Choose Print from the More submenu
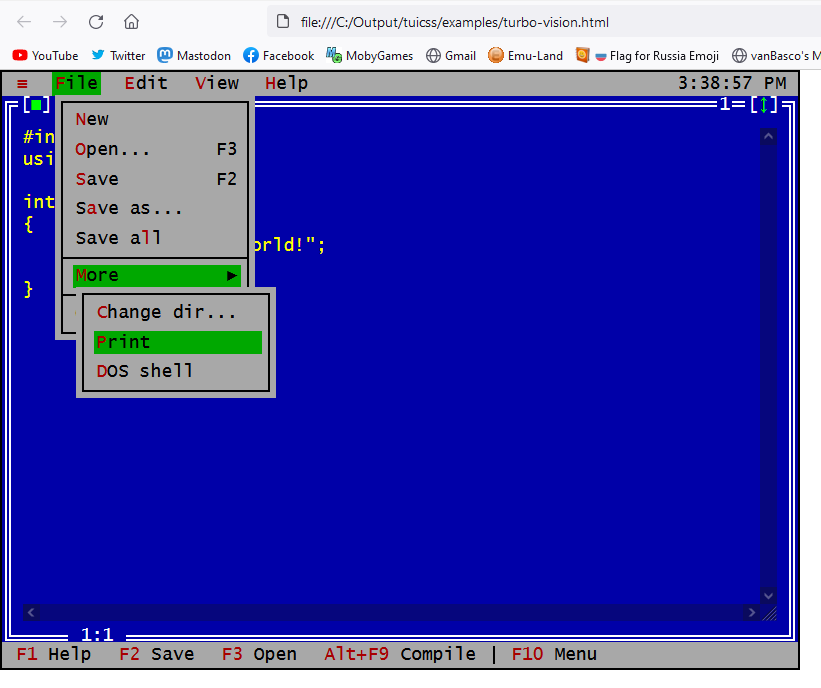The image size is (821, 688). click(178, 342)
